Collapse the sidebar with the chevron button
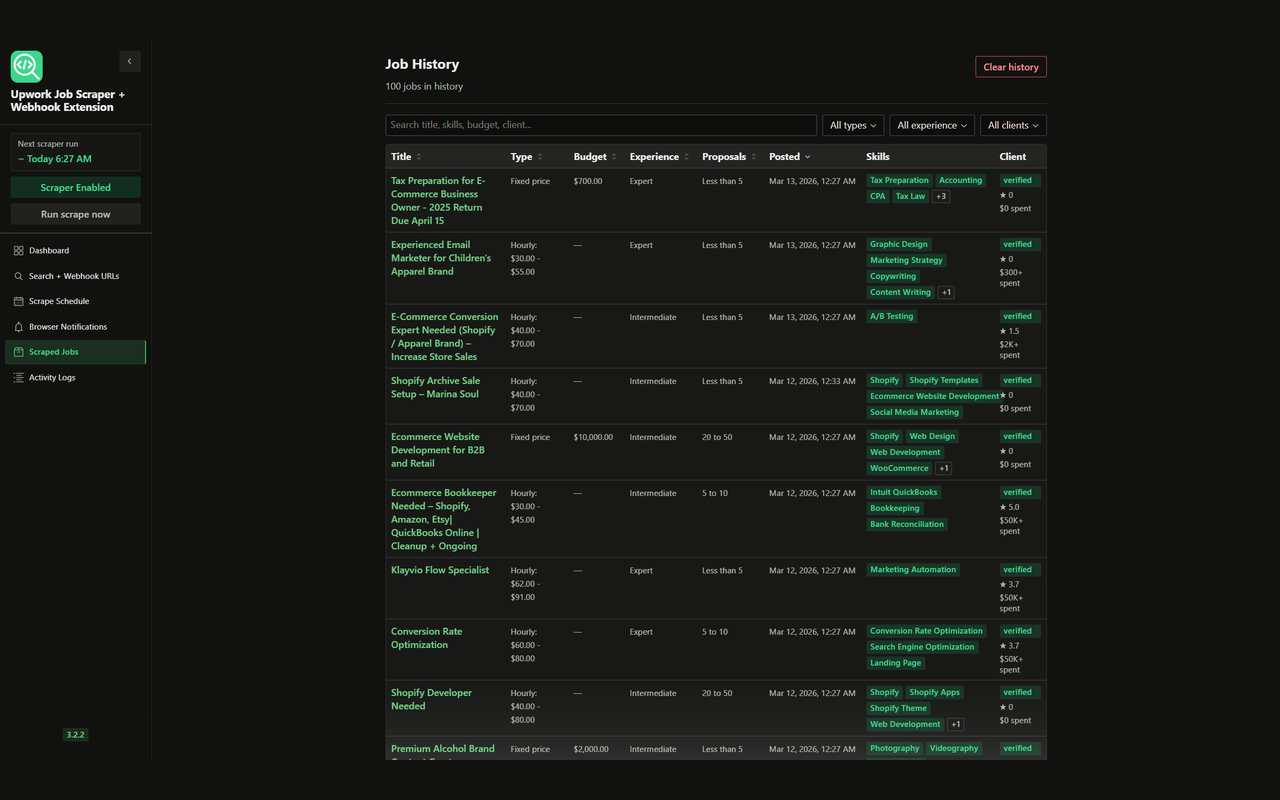Viewport: 1280px width, 800px height. click(130, 61)
